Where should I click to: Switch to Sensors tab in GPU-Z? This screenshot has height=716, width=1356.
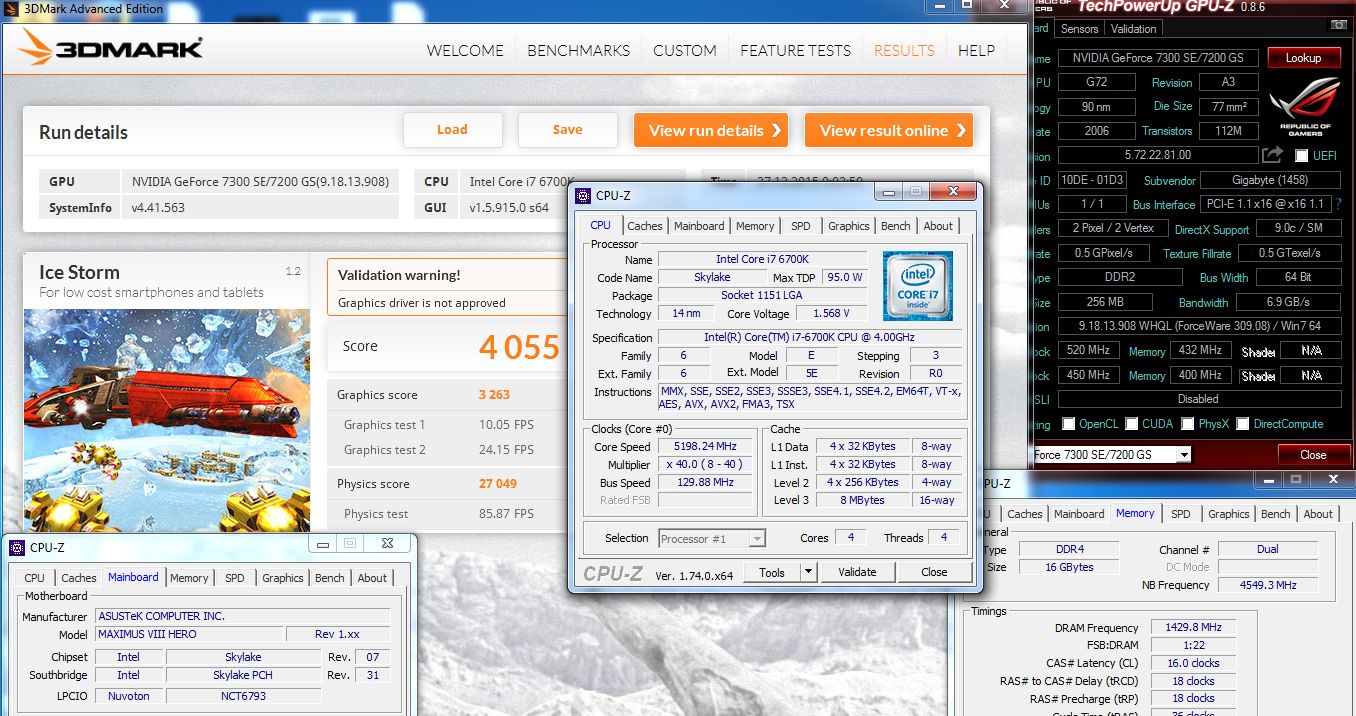pos(1079,29)
